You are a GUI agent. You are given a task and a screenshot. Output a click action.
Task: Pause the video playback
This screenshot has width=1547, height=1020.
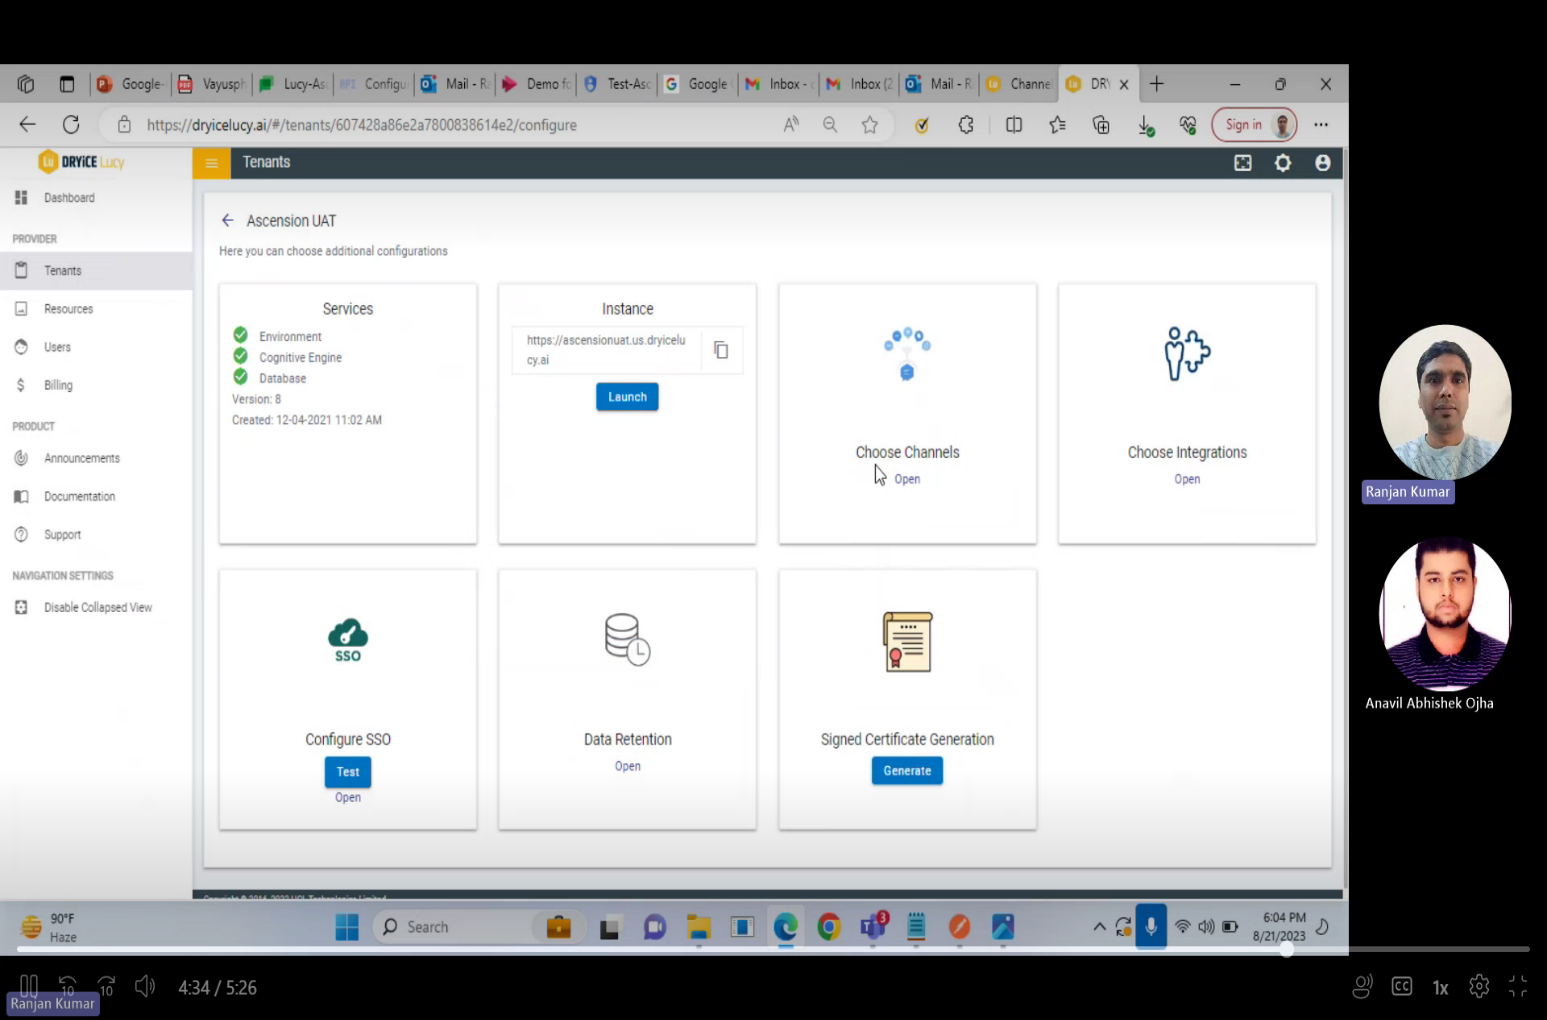(x=29, y=987)
